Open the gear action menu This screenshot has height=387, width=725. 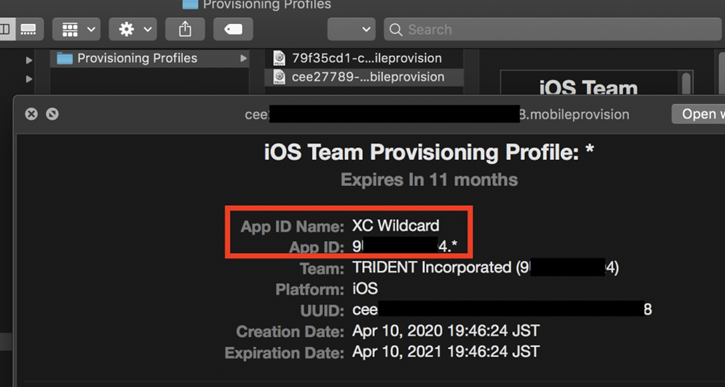133,29
